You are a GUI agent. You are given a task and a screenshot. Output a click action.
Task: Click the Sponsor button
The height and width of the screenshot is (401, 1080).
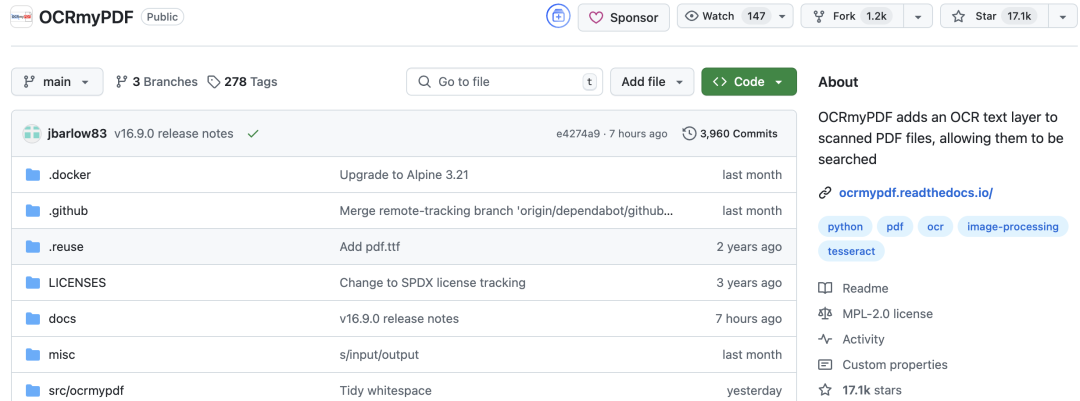pos(624,17)
